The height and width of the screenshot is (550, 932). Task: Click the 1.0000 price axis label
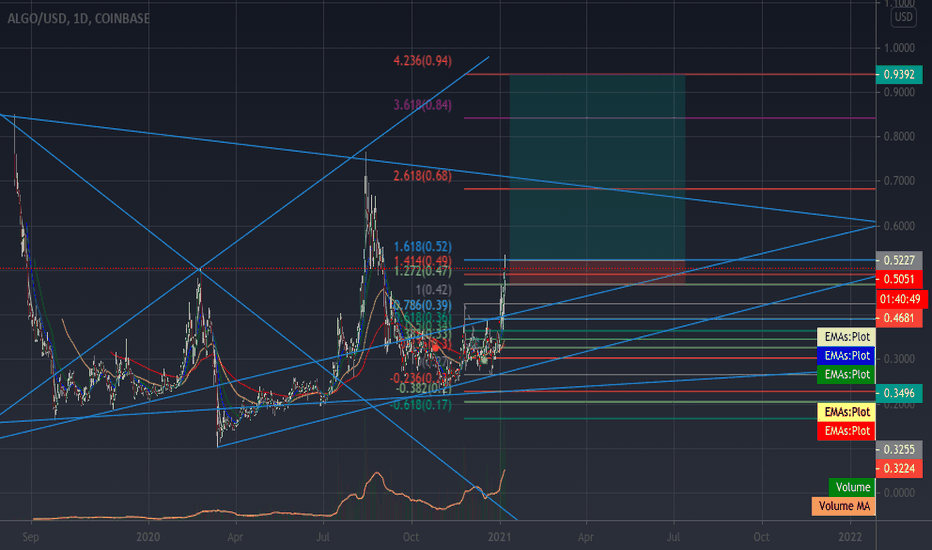pyautogui.click(x=899, y=48)
